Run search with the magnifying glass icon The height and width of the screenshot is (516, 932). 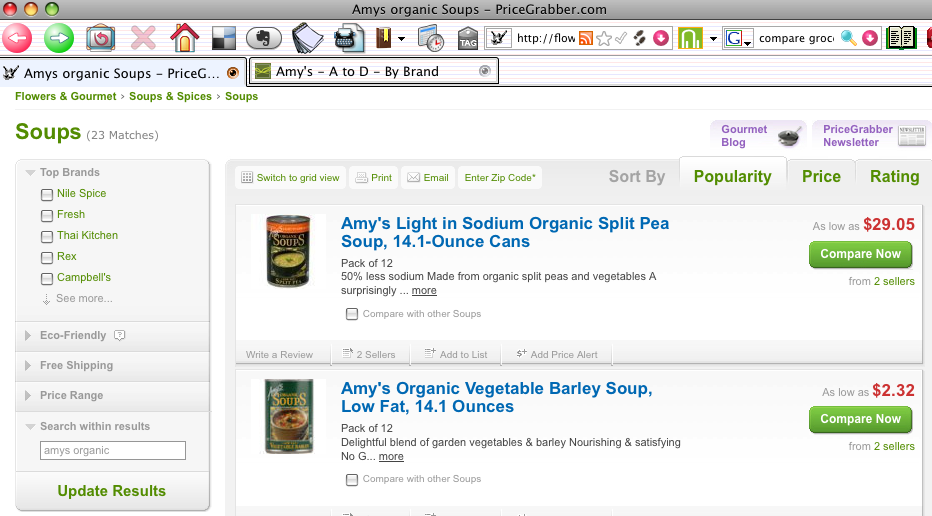point(849,39)
